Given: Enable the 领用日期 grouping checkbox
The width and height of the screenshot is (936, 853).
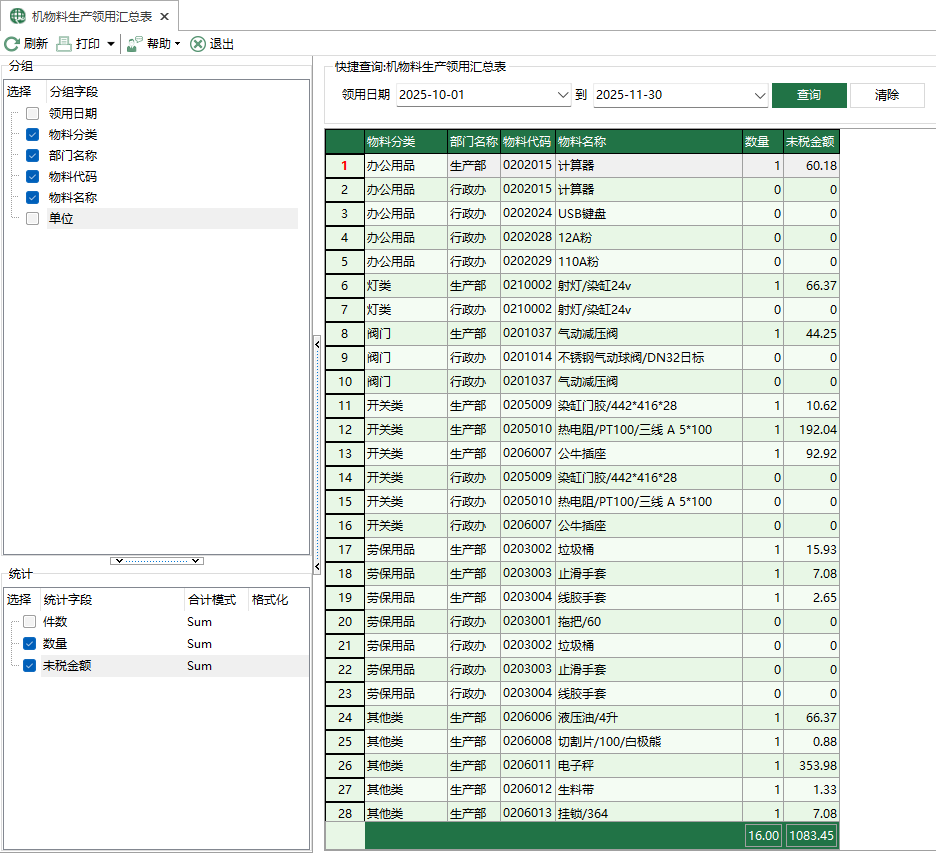Looking at the screenshot, I should pos(33,113).
